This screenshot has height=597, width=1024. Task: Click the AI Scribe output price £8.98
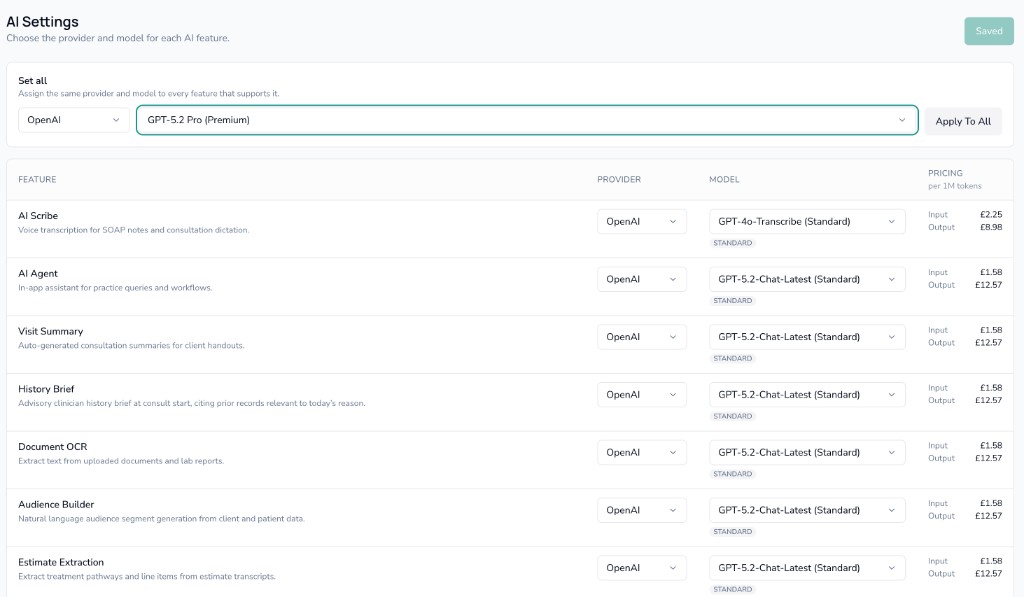coord(991,227)
